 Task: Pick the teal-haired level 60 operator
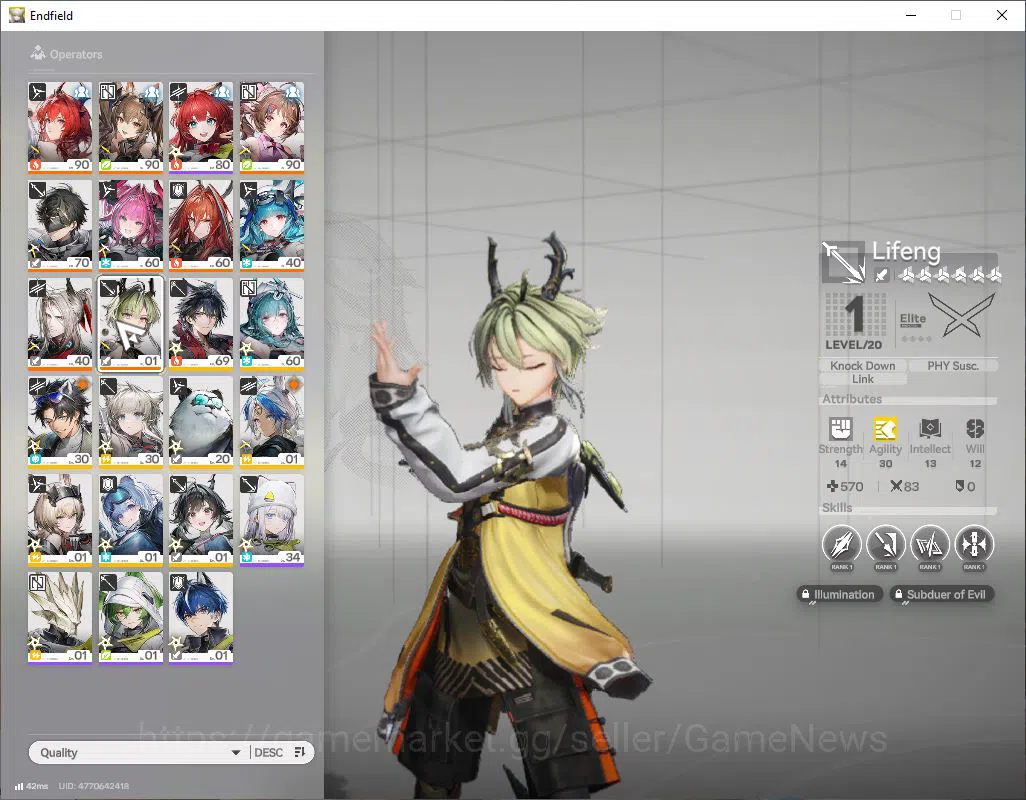point(272,323)
